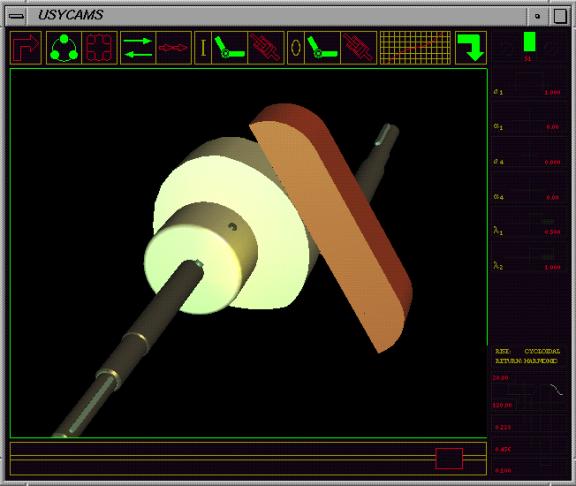Select the red cross-shaped cam icon
576x486 pixels.
pos(99,48)
